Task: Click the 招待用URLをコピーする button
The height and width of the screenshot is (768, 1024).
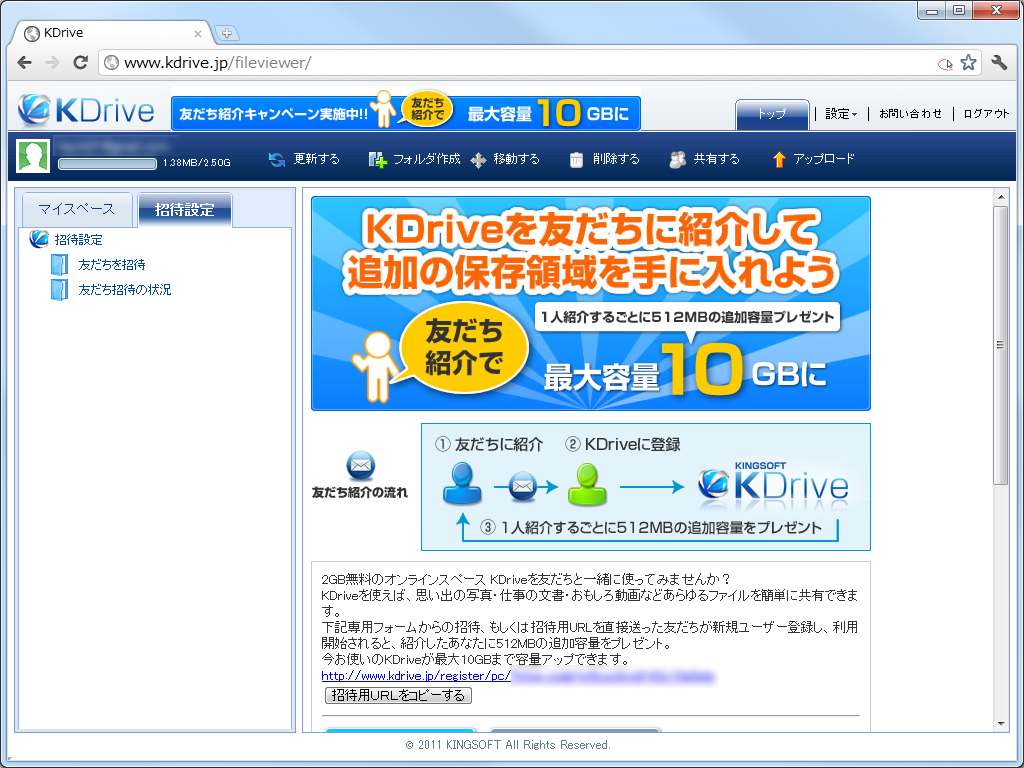Action: (397, 695)
